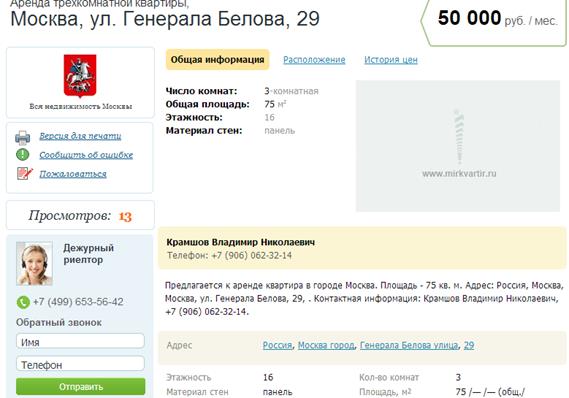Click the green phone handset icon
Image resolution: width=569 pixels, height=398 pixels.
23,302
